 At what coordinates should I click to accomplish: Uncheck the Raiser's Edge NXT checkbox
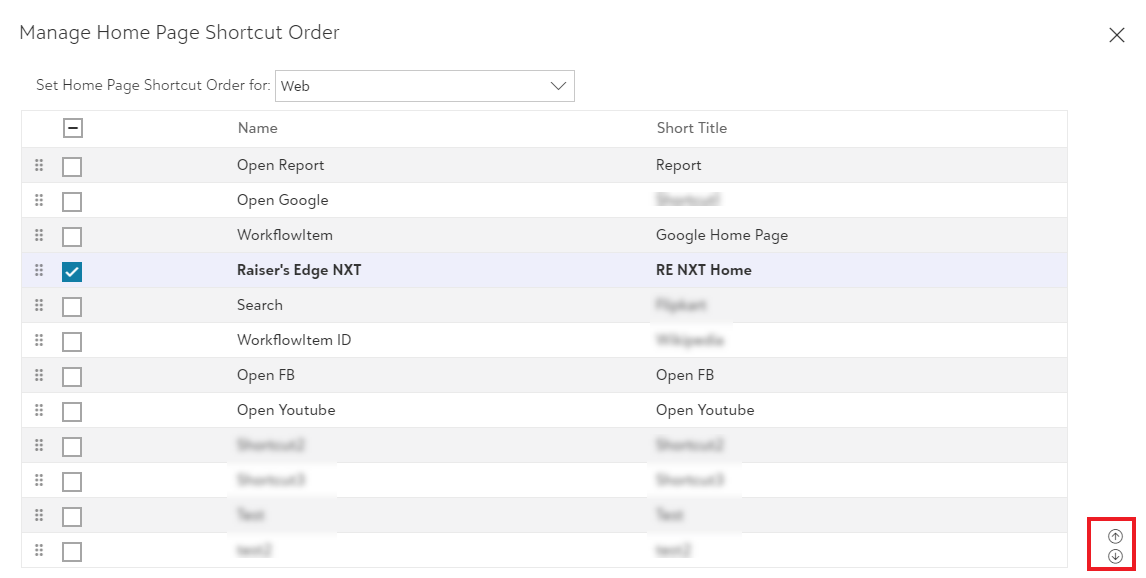(x=72, y=271)
